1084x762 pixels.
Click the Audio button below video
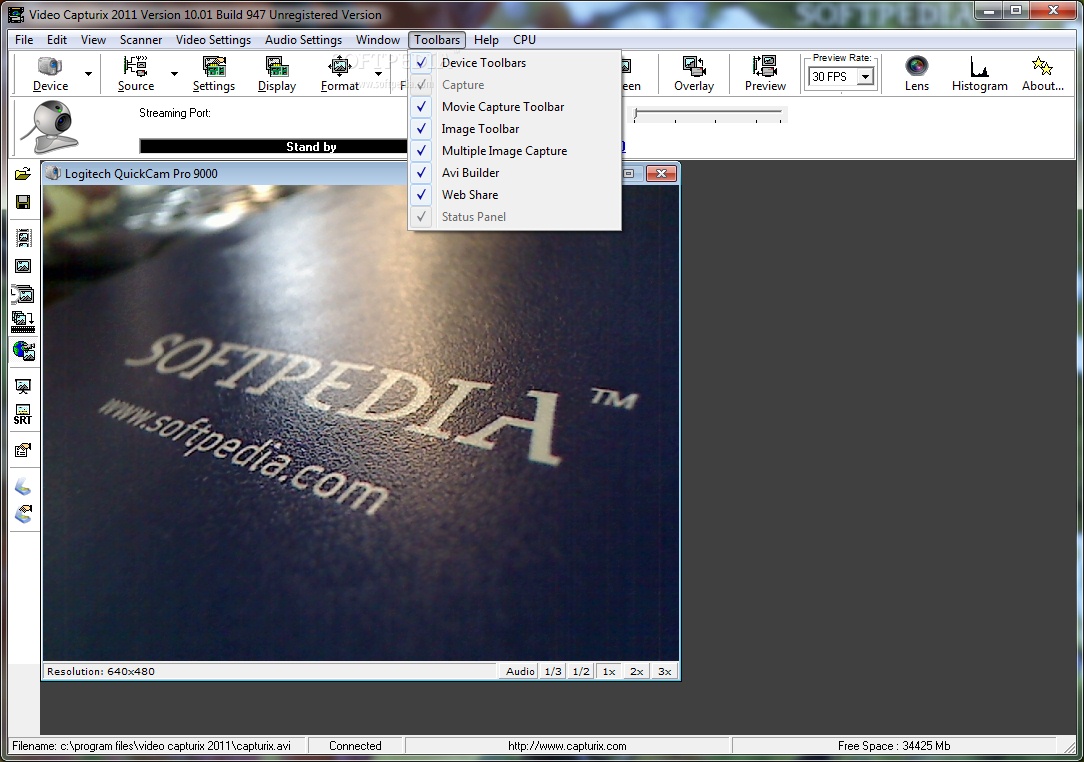(519, 671)
